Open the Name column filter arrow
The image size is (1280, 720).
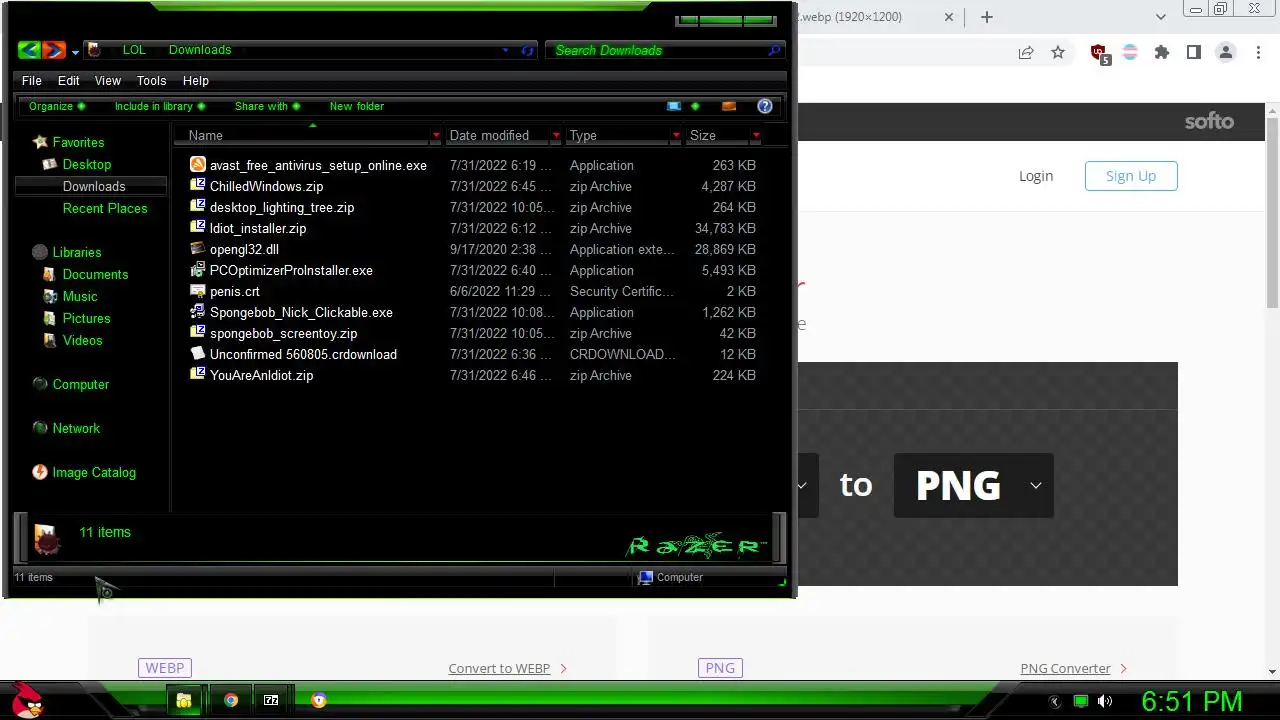tap(436, 135)
